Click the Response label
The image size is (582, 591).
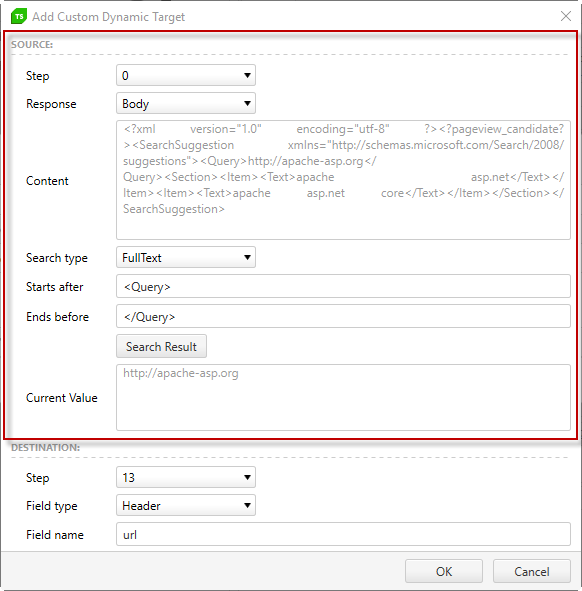(51, 104)
